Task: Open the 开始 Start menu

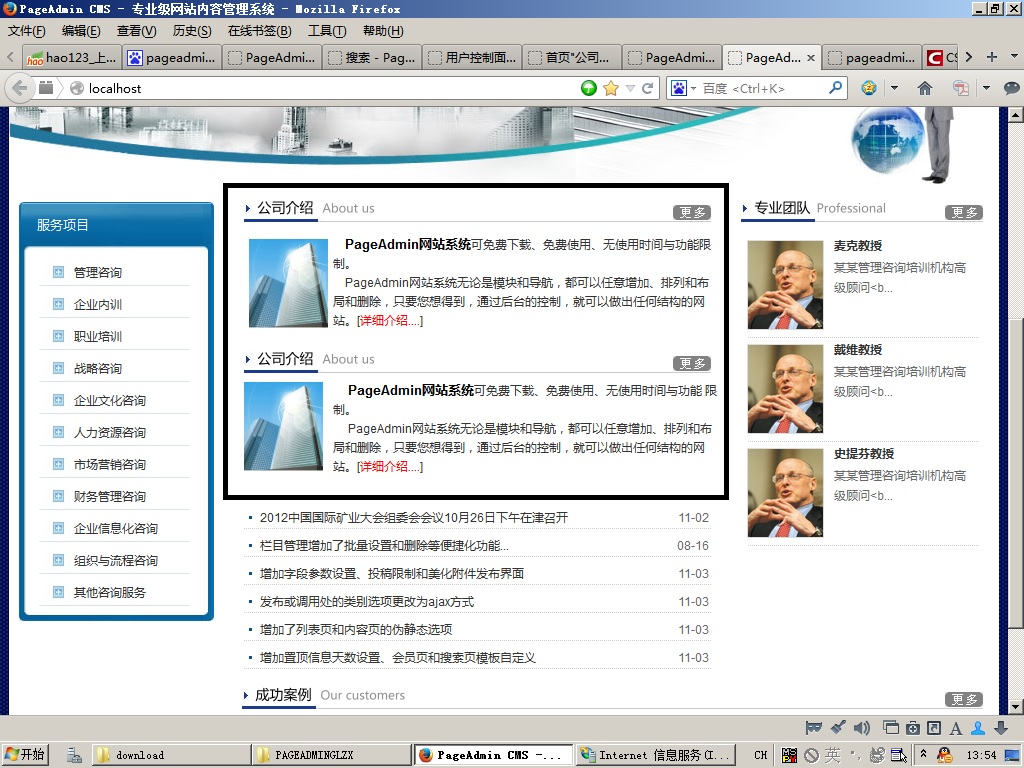Action: coord(25,755)
